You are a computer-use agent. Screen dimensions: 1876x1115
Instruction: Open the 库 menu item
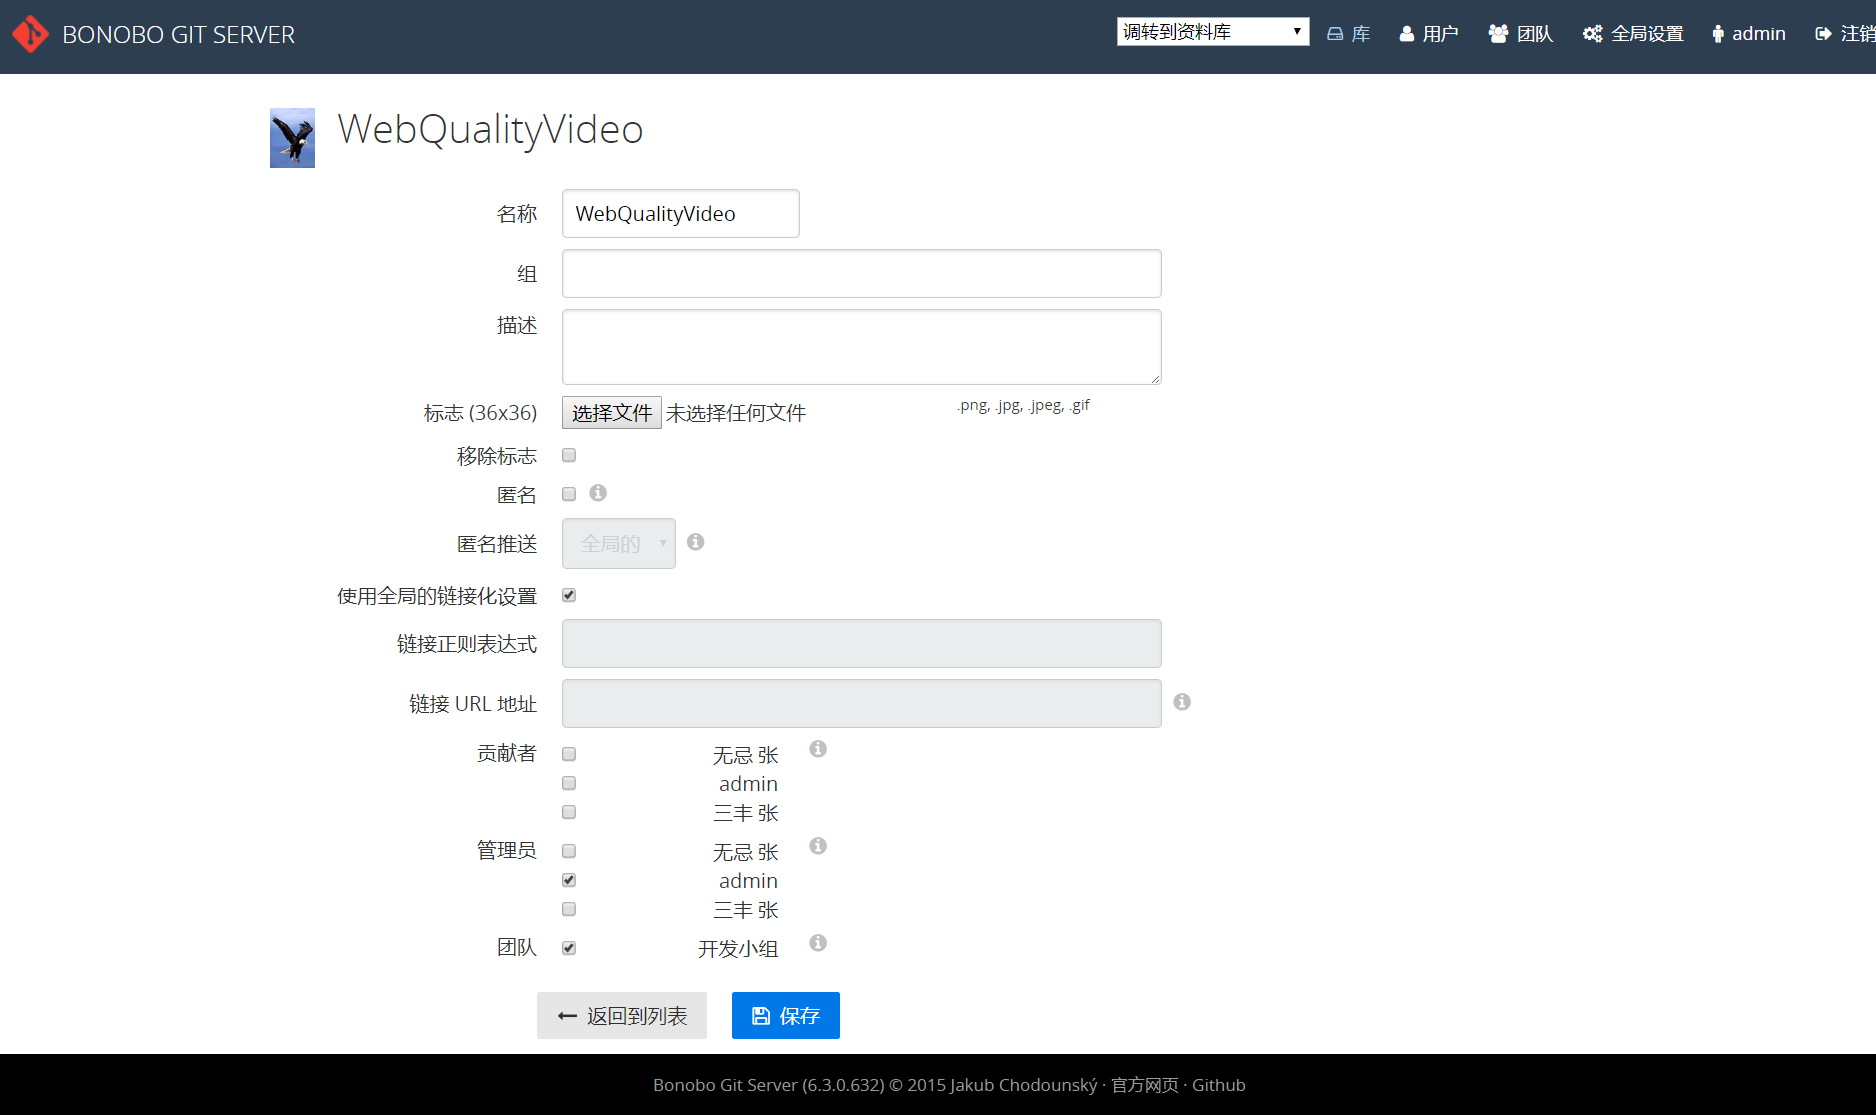pos(1348,34)
